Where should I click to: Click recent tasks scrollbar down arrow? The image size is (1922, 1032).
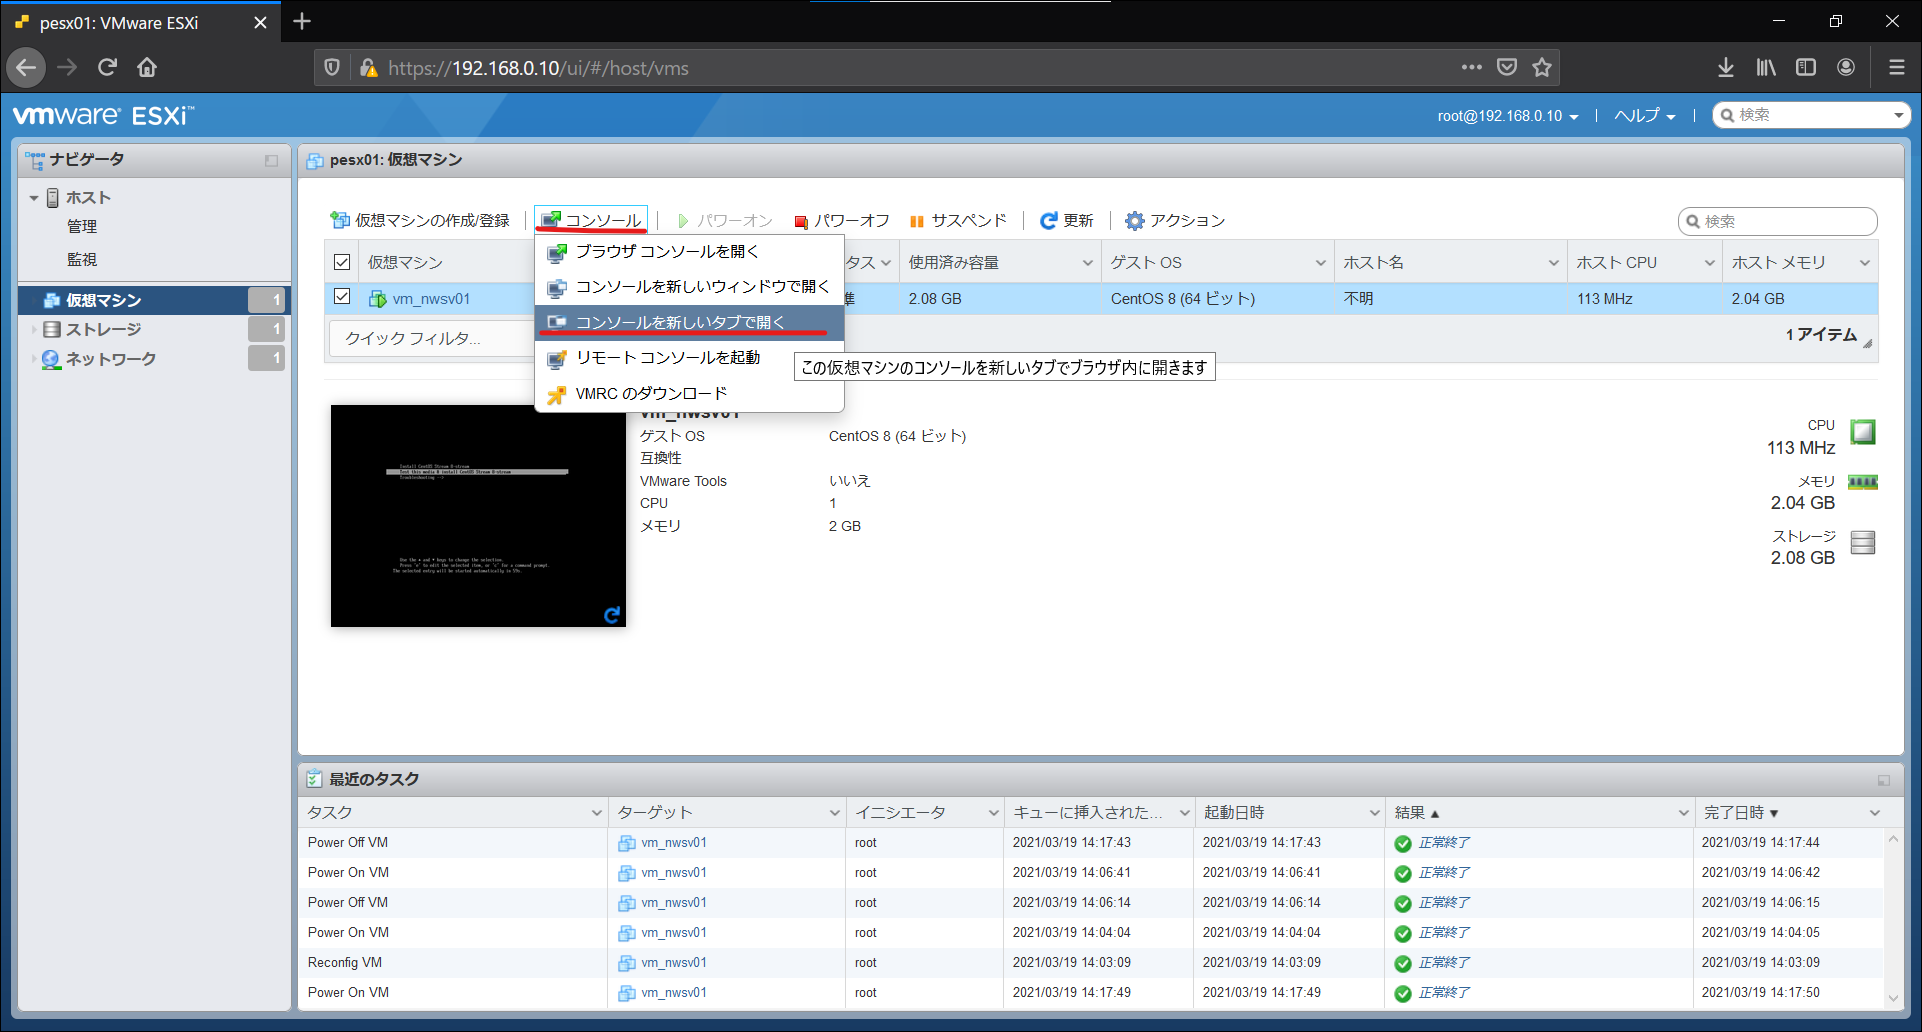tap(1893, 998)
